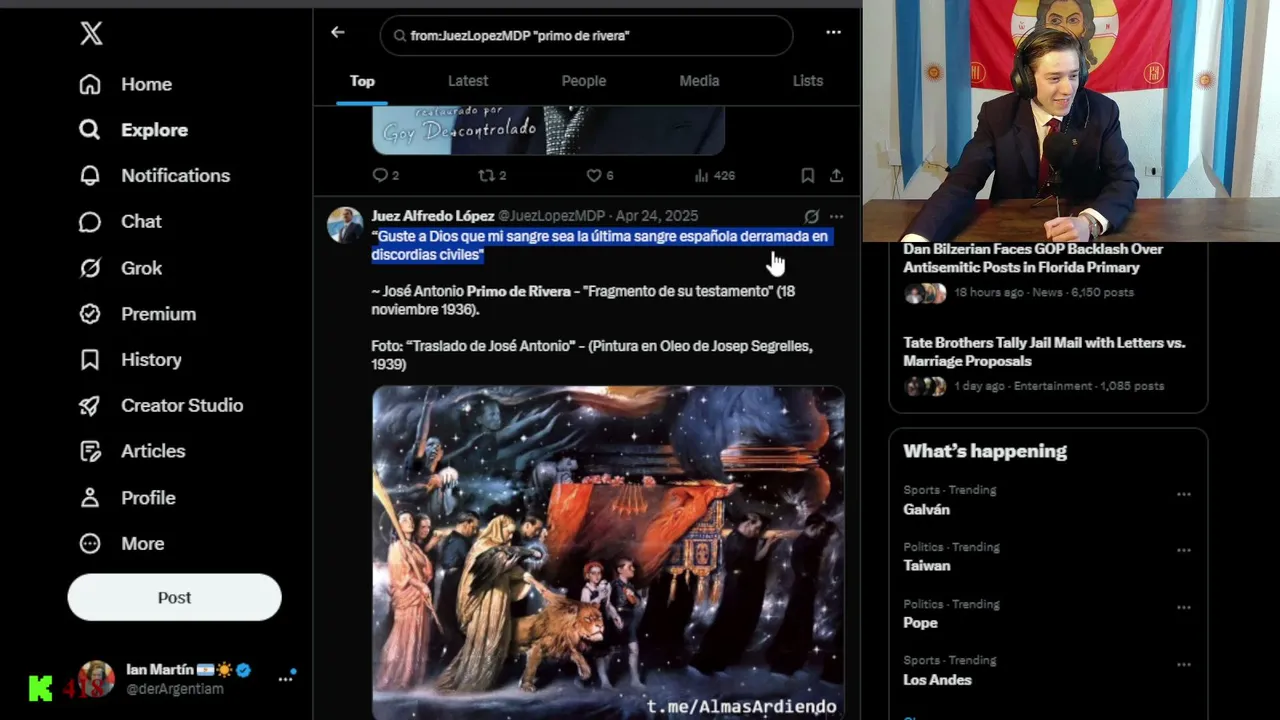This screenshot has width=1280, height=720.
Task: Open search settings three-dot menu
Action: pos(833,32)
